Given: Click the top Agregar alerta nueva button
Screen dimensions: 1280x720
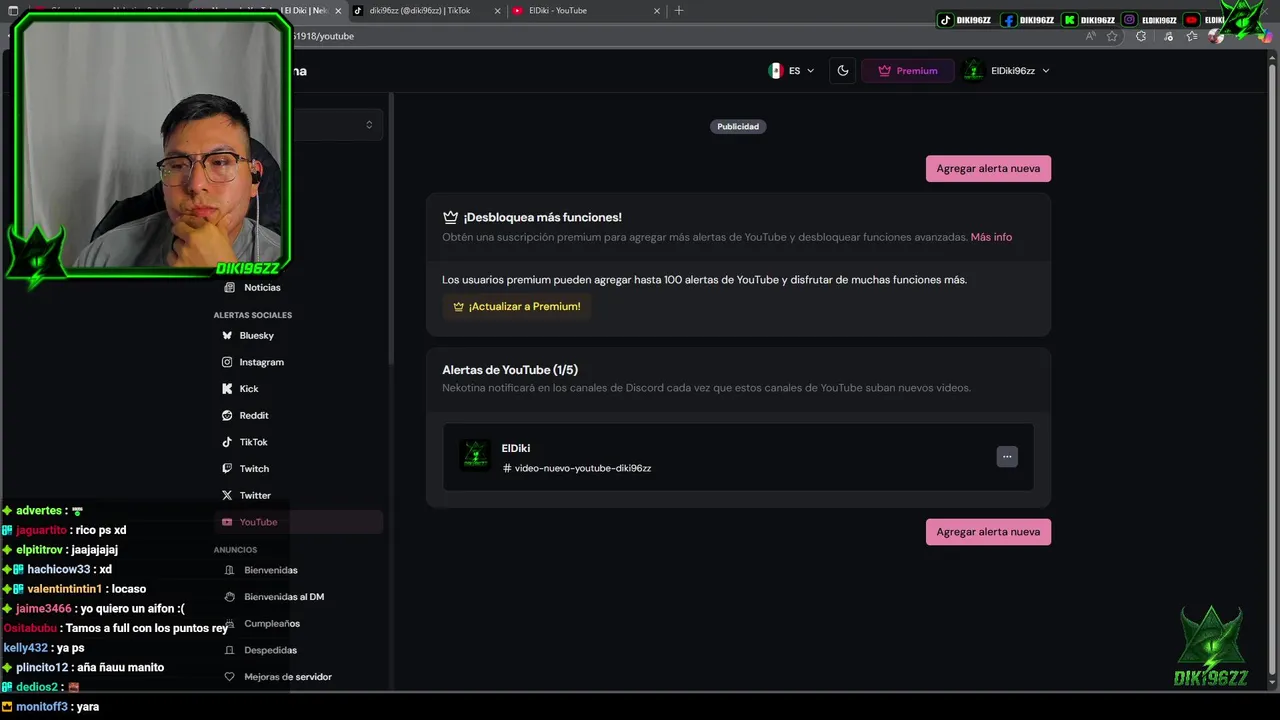Looking at the screenshot, I should 988,168.
